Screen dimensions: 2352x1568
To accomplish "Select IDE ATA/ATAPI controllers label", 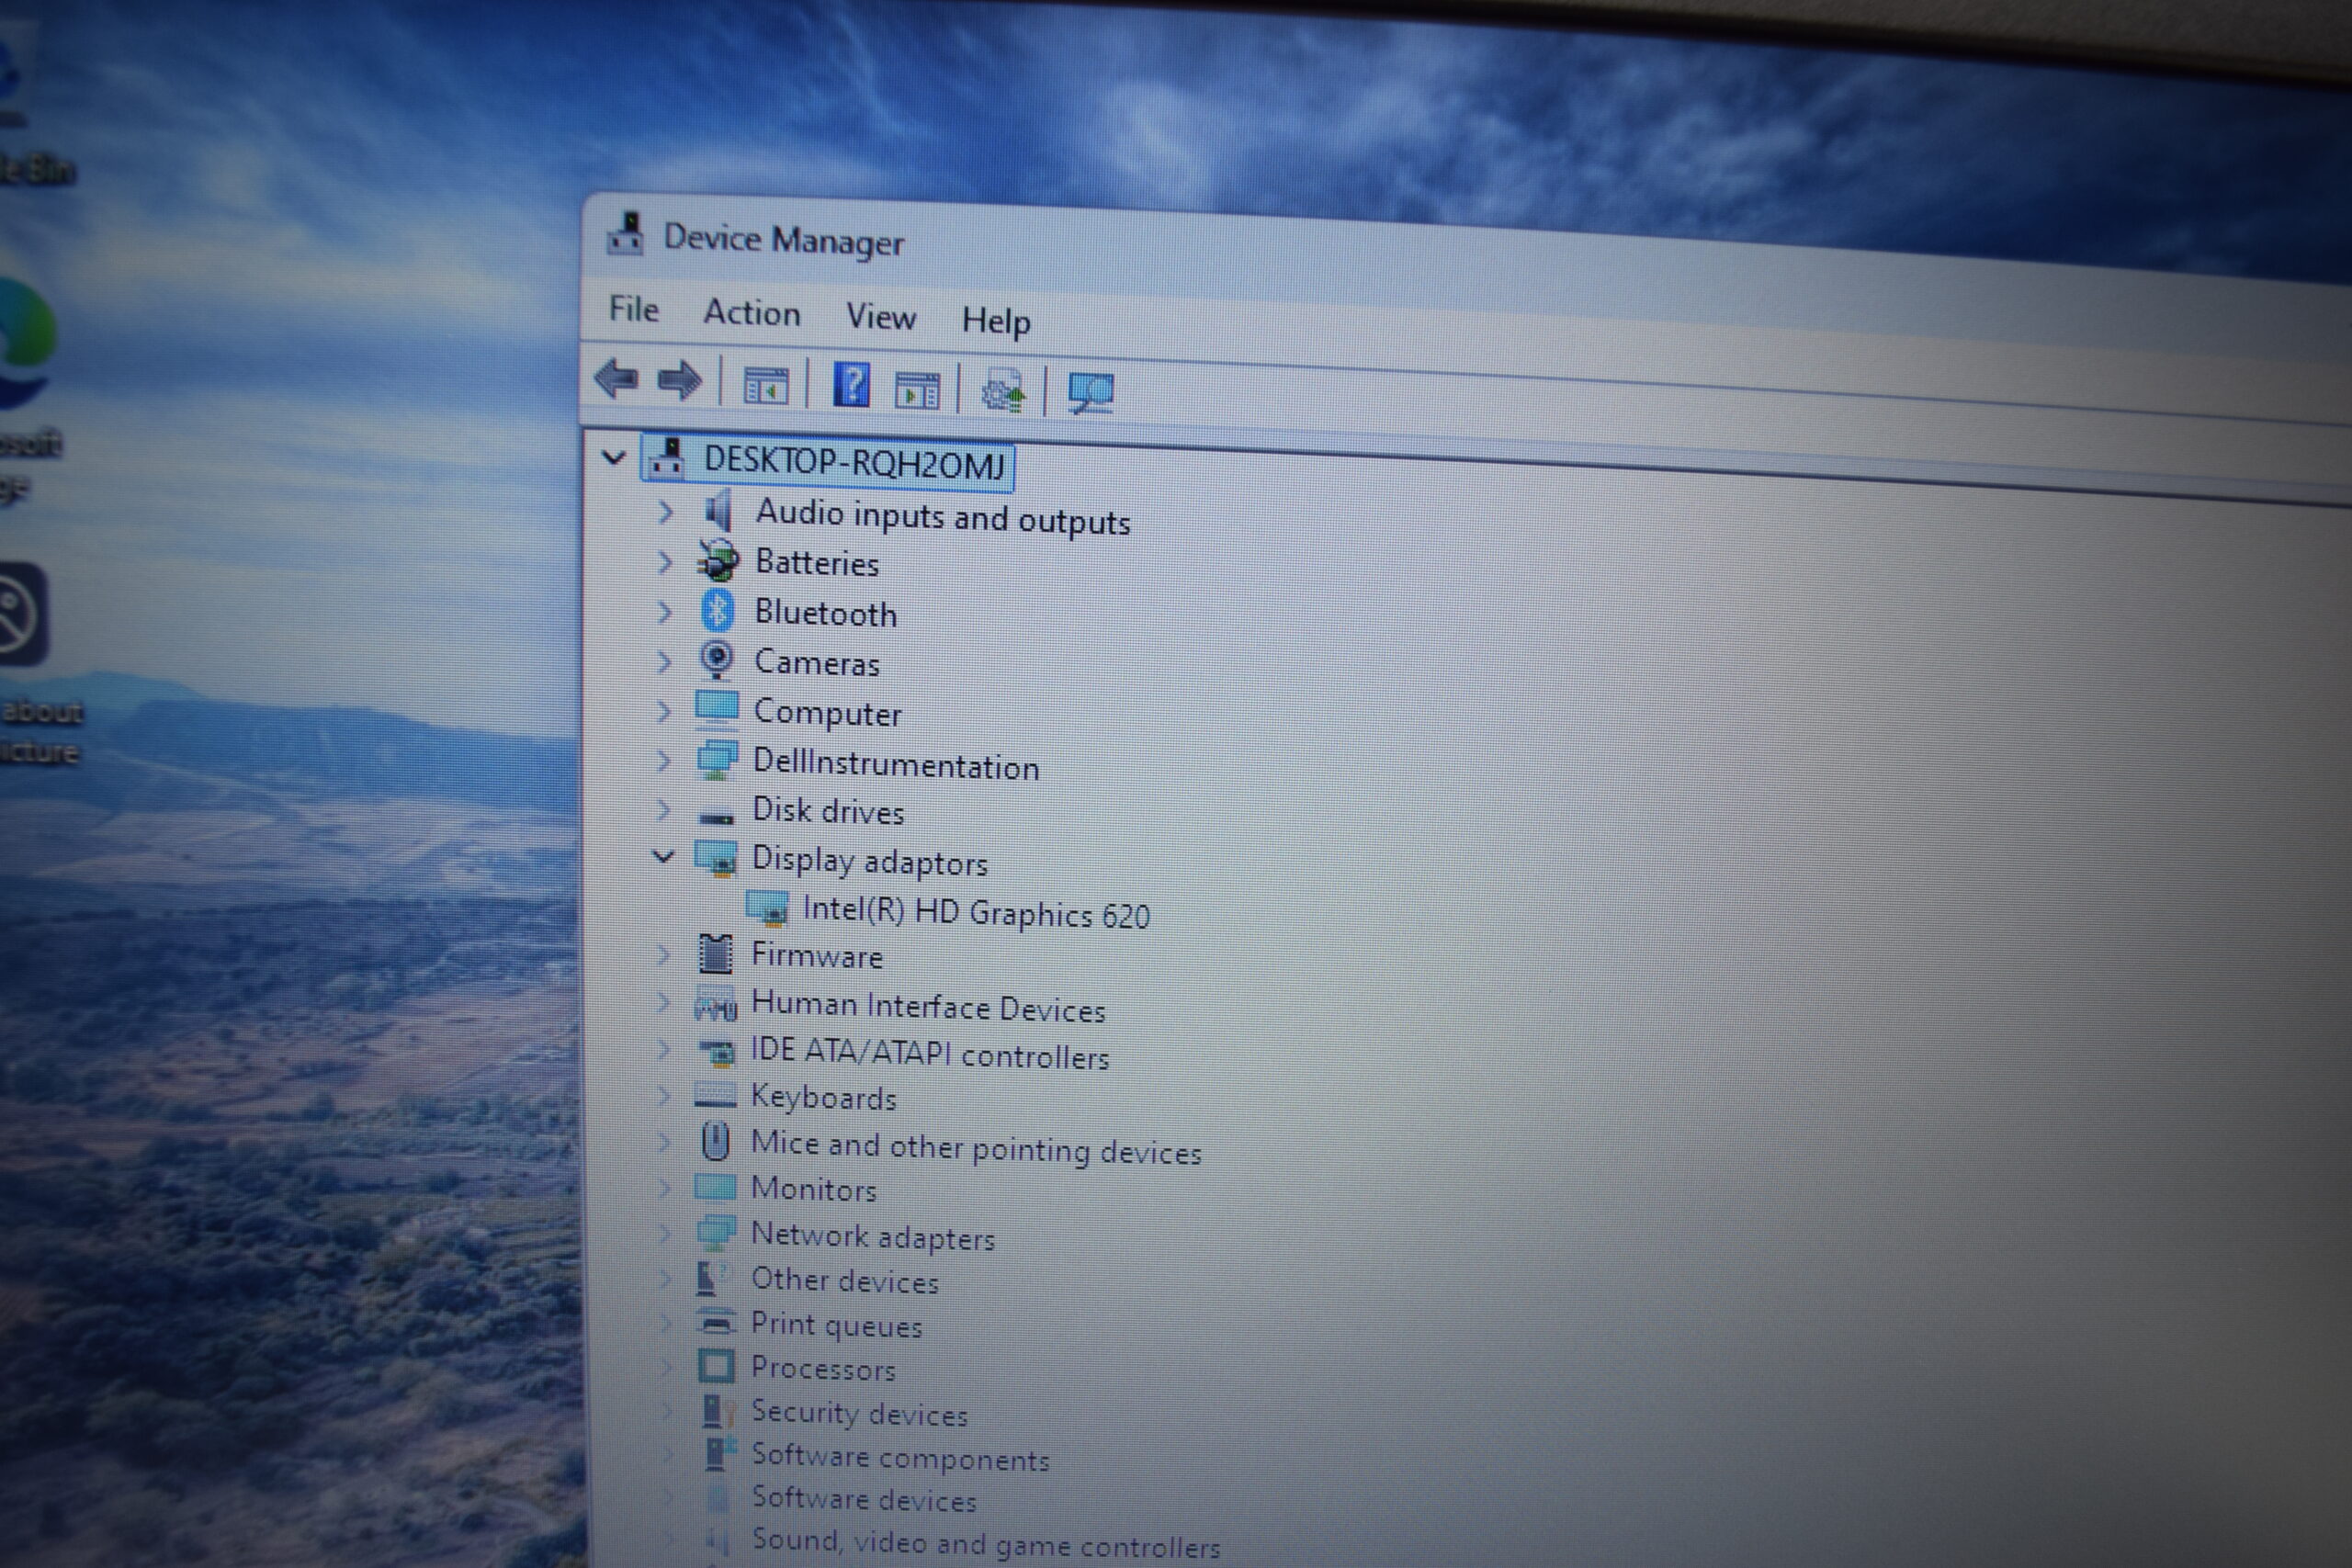I will tap(930, 1054).
